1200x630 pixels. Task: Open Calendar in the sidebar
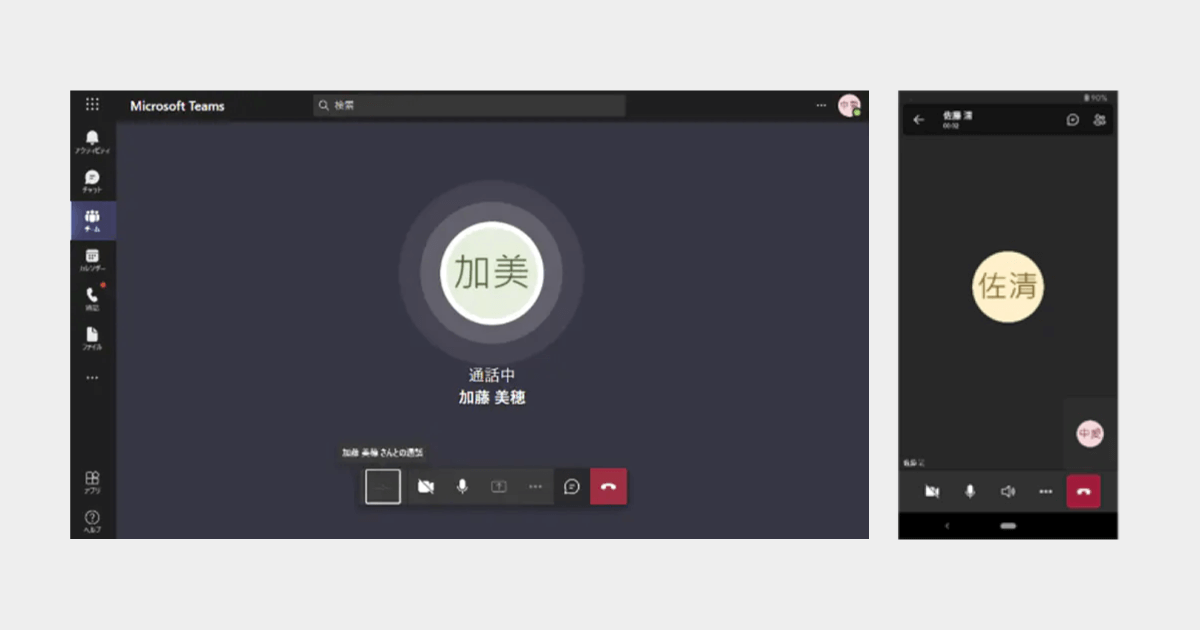pyautogui.click(x=92, y=260)
